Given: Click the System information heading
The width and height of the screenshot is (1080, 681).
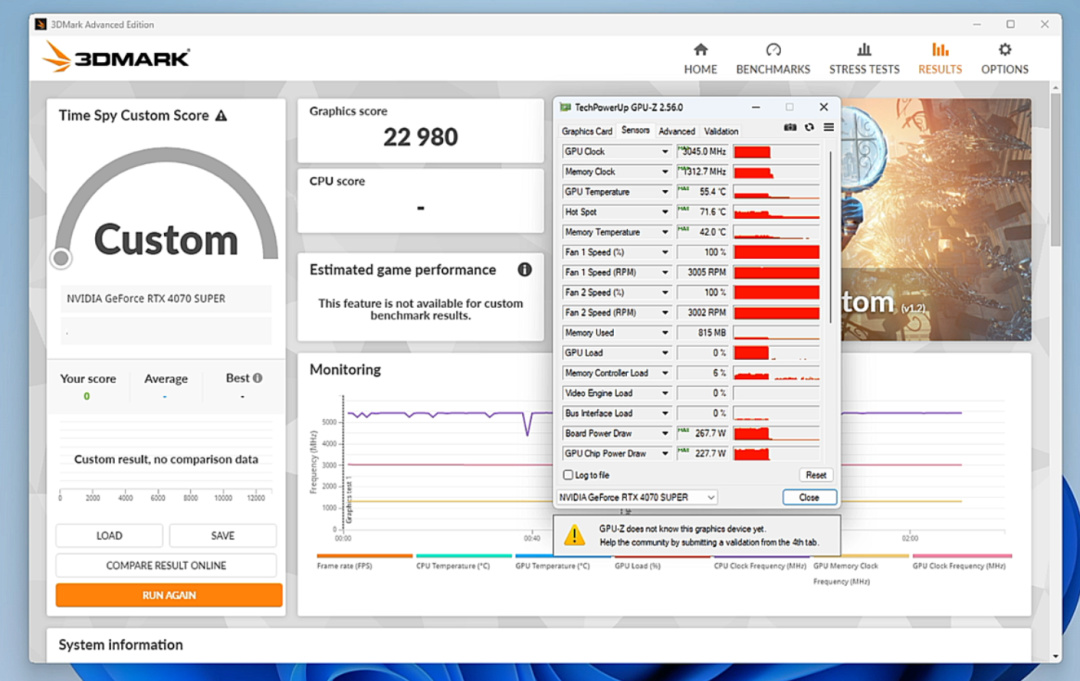Looking at the screenshot, I should (x=121, y=645).
